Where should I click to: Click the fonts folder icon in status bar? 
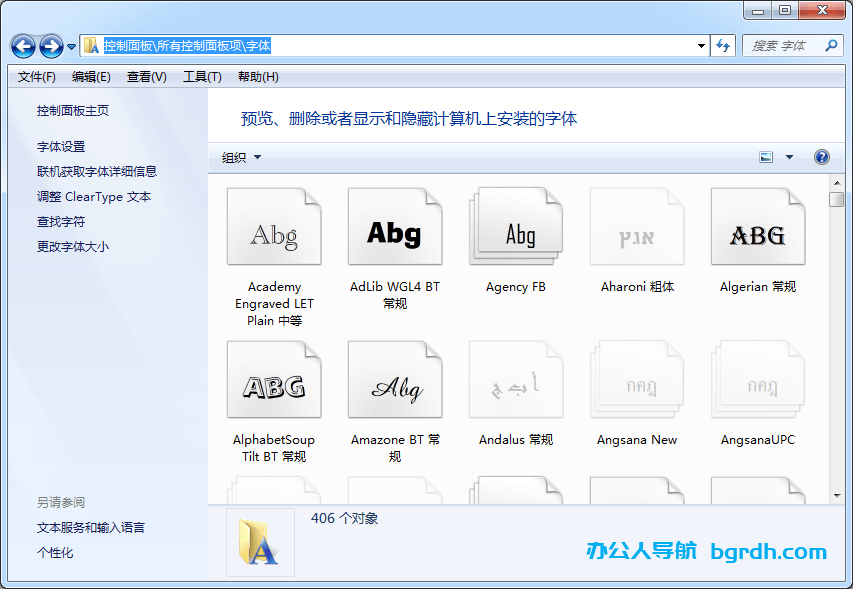[x=259, y=542]
